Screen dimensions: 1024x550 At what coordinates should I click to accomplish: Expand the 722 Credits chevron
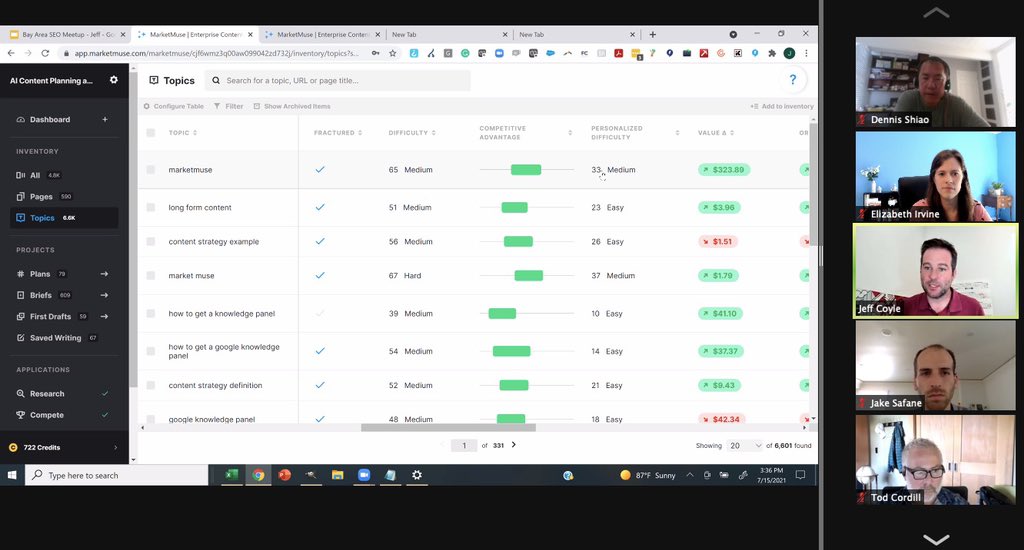(116, 447)
